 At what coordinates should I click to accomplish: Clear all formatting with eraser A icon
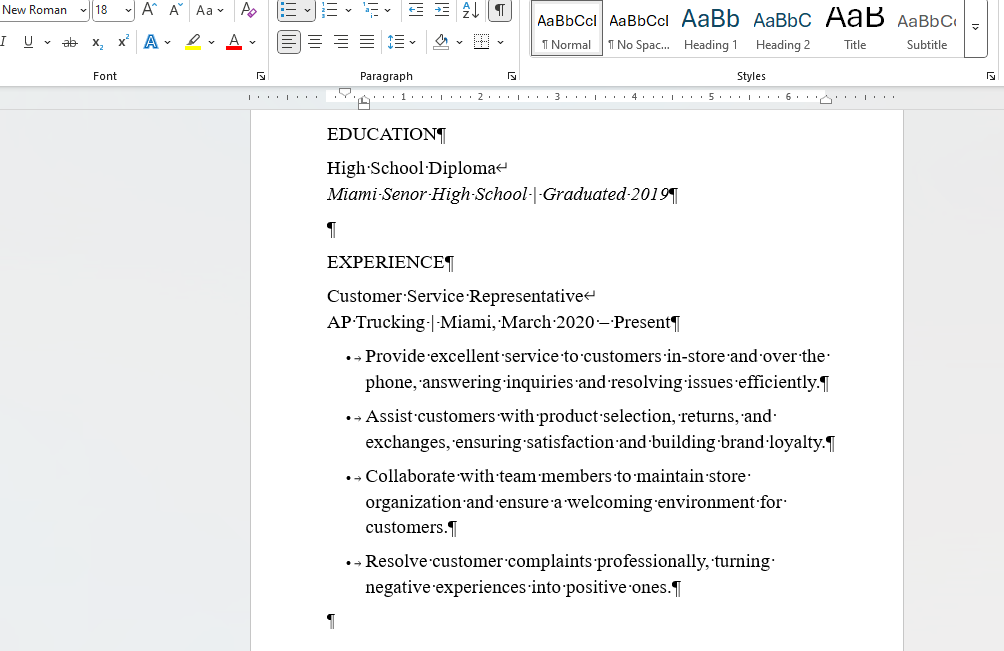[248, 10]
